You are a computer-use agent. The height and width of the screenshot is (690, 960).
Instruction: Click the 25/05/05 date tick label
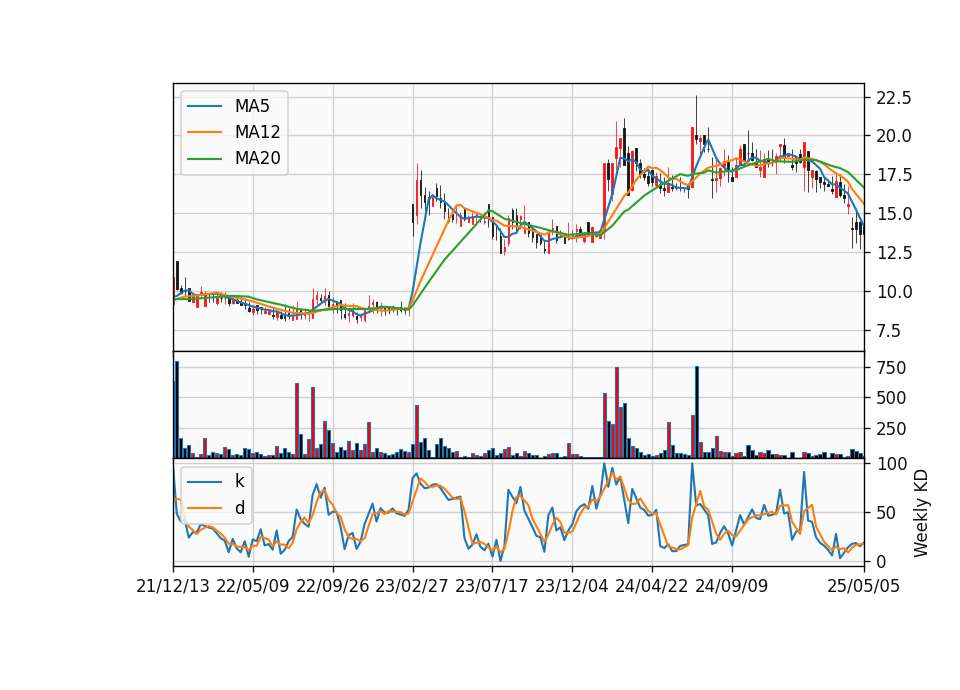click(864, 587)
